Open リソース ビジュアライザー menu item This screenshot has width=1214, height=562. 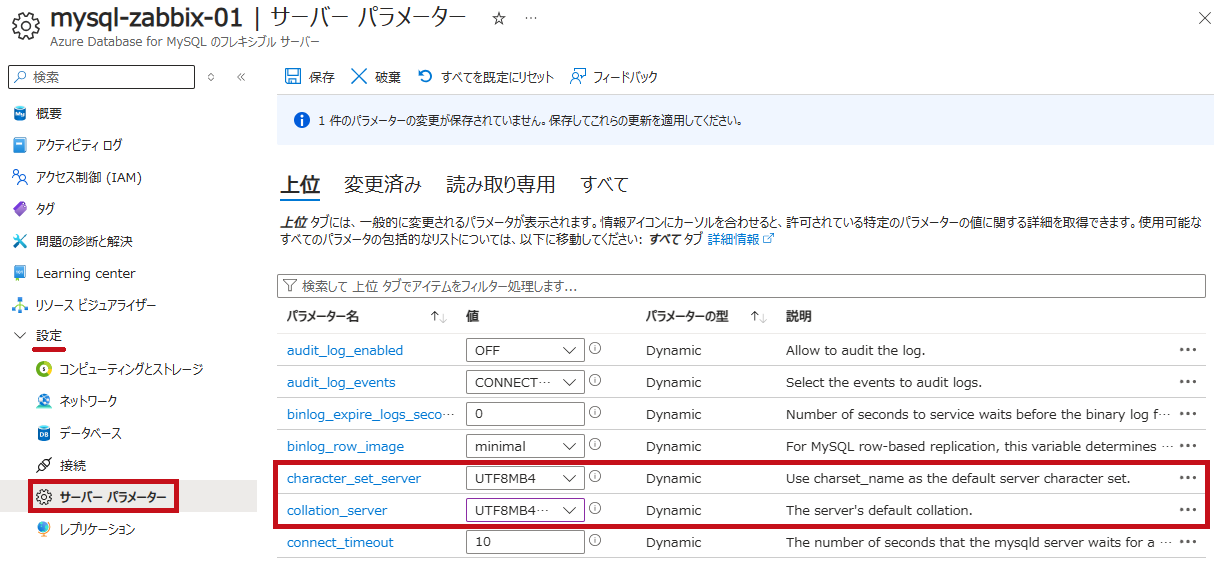[96, 305]
